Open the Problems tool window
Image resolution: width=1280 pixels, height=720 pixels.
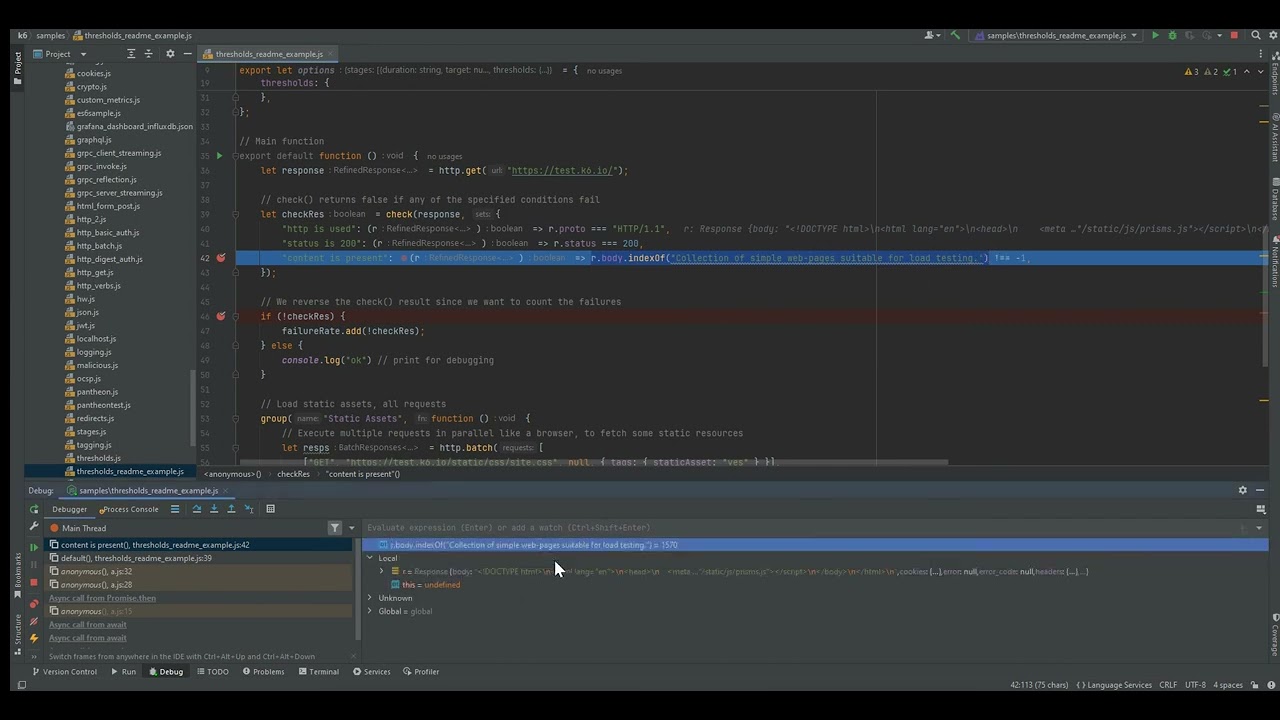coord(263,672)
